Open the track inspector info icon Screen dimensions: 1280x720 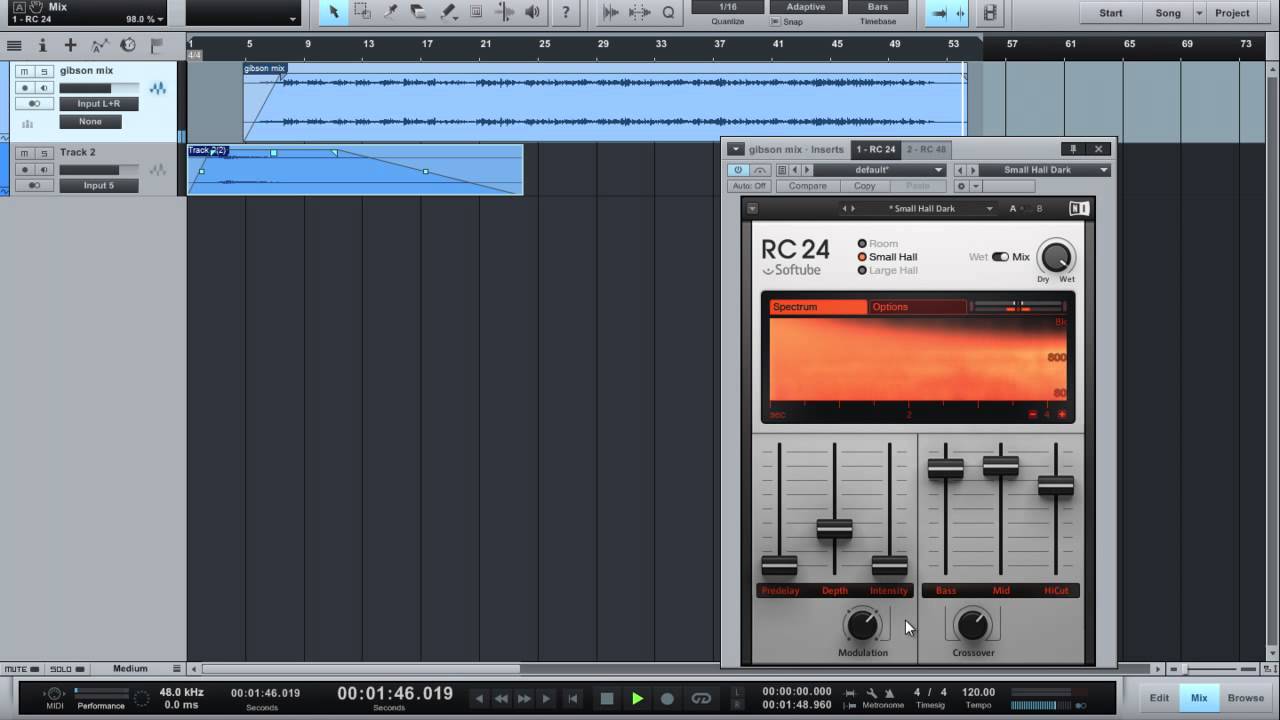[42, 45]
